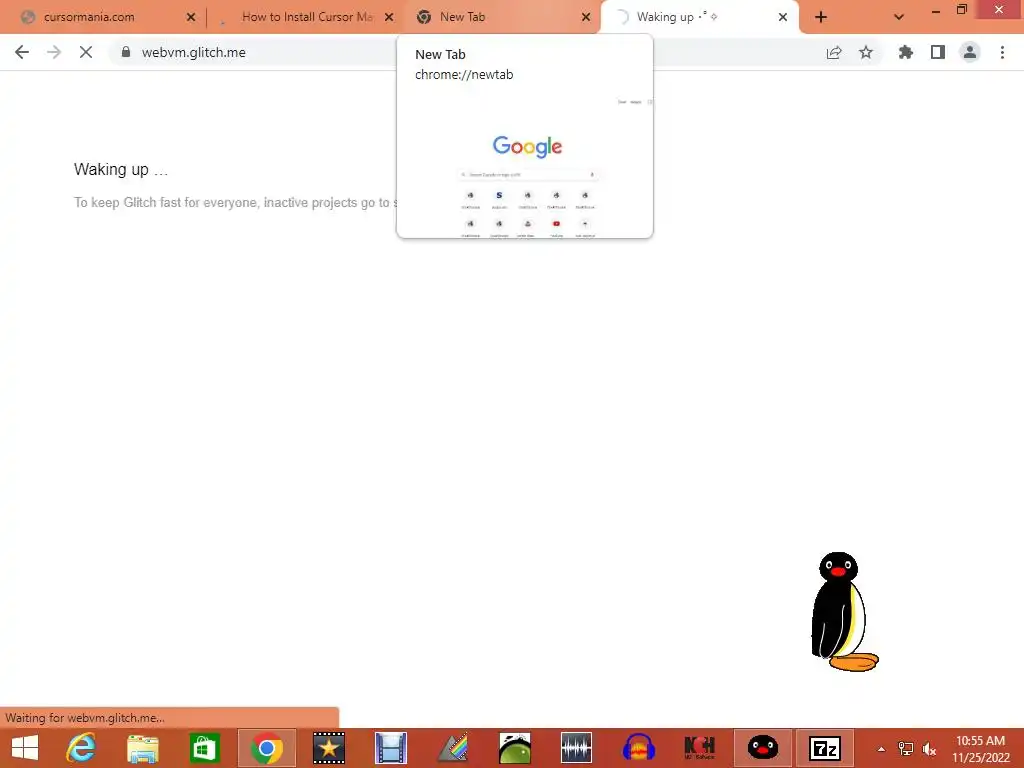Close the cursormania.com tab
This screenshot has height=768, width=1024.
(191, 17)
